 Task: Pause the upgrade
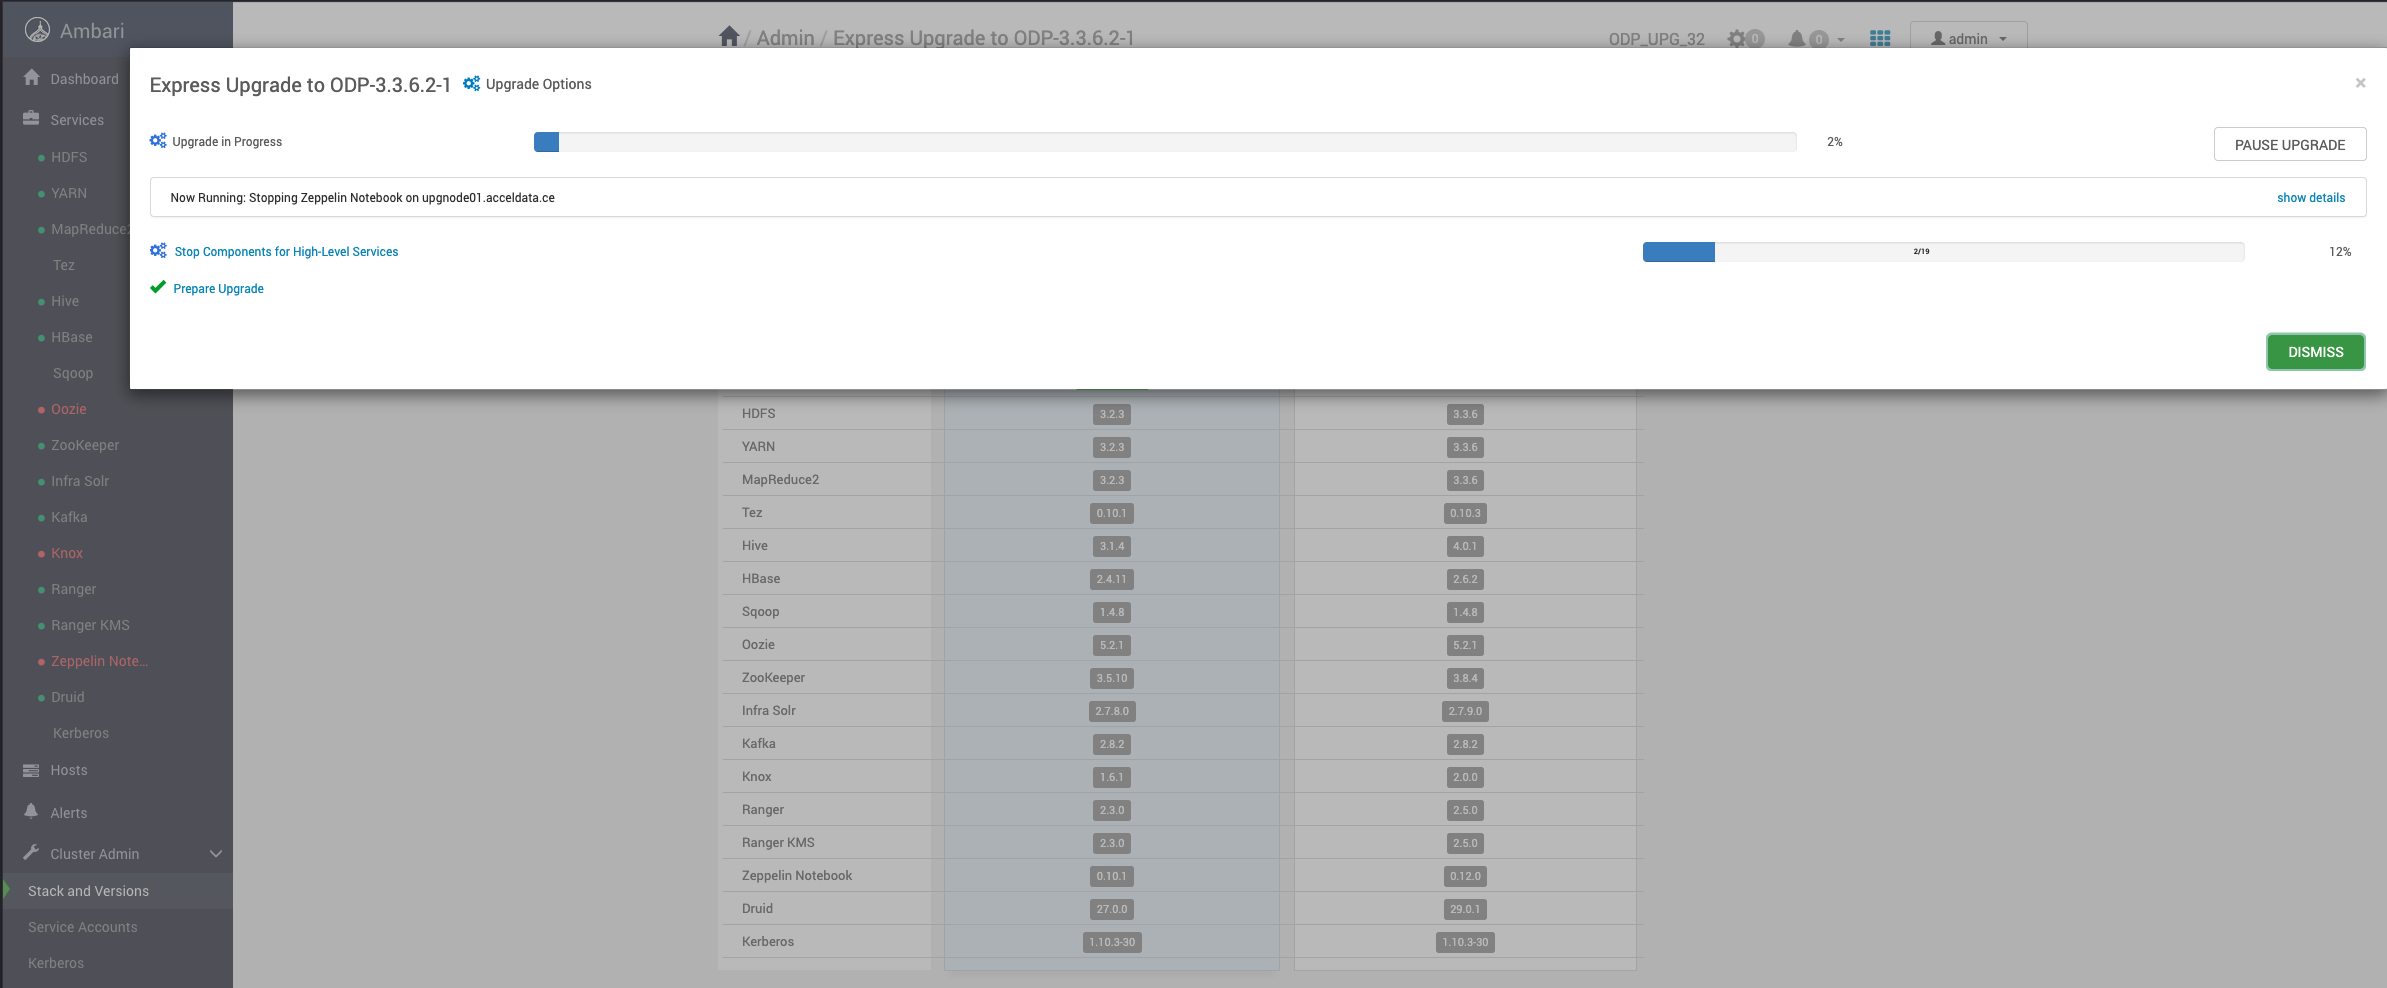(x=2290, y=144)
